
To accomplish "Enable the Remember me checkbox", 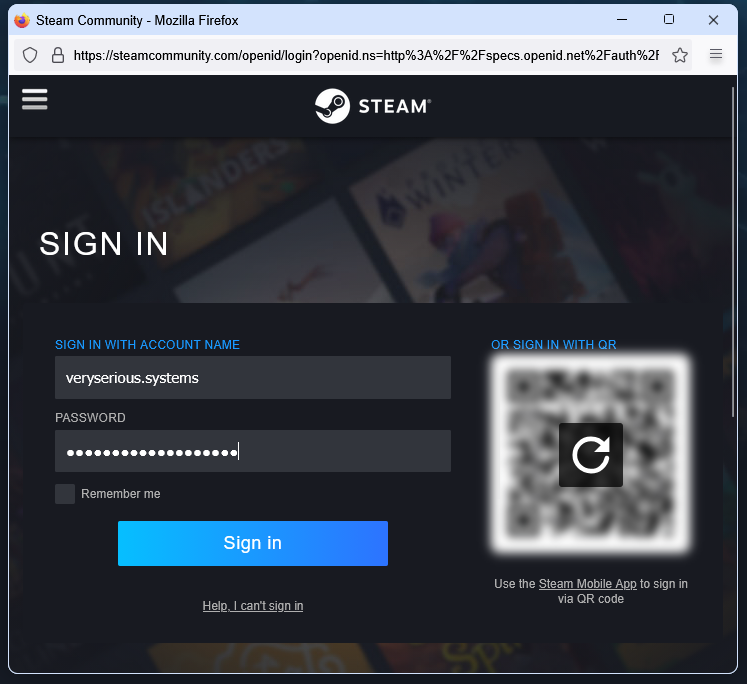I will (65, 494).
